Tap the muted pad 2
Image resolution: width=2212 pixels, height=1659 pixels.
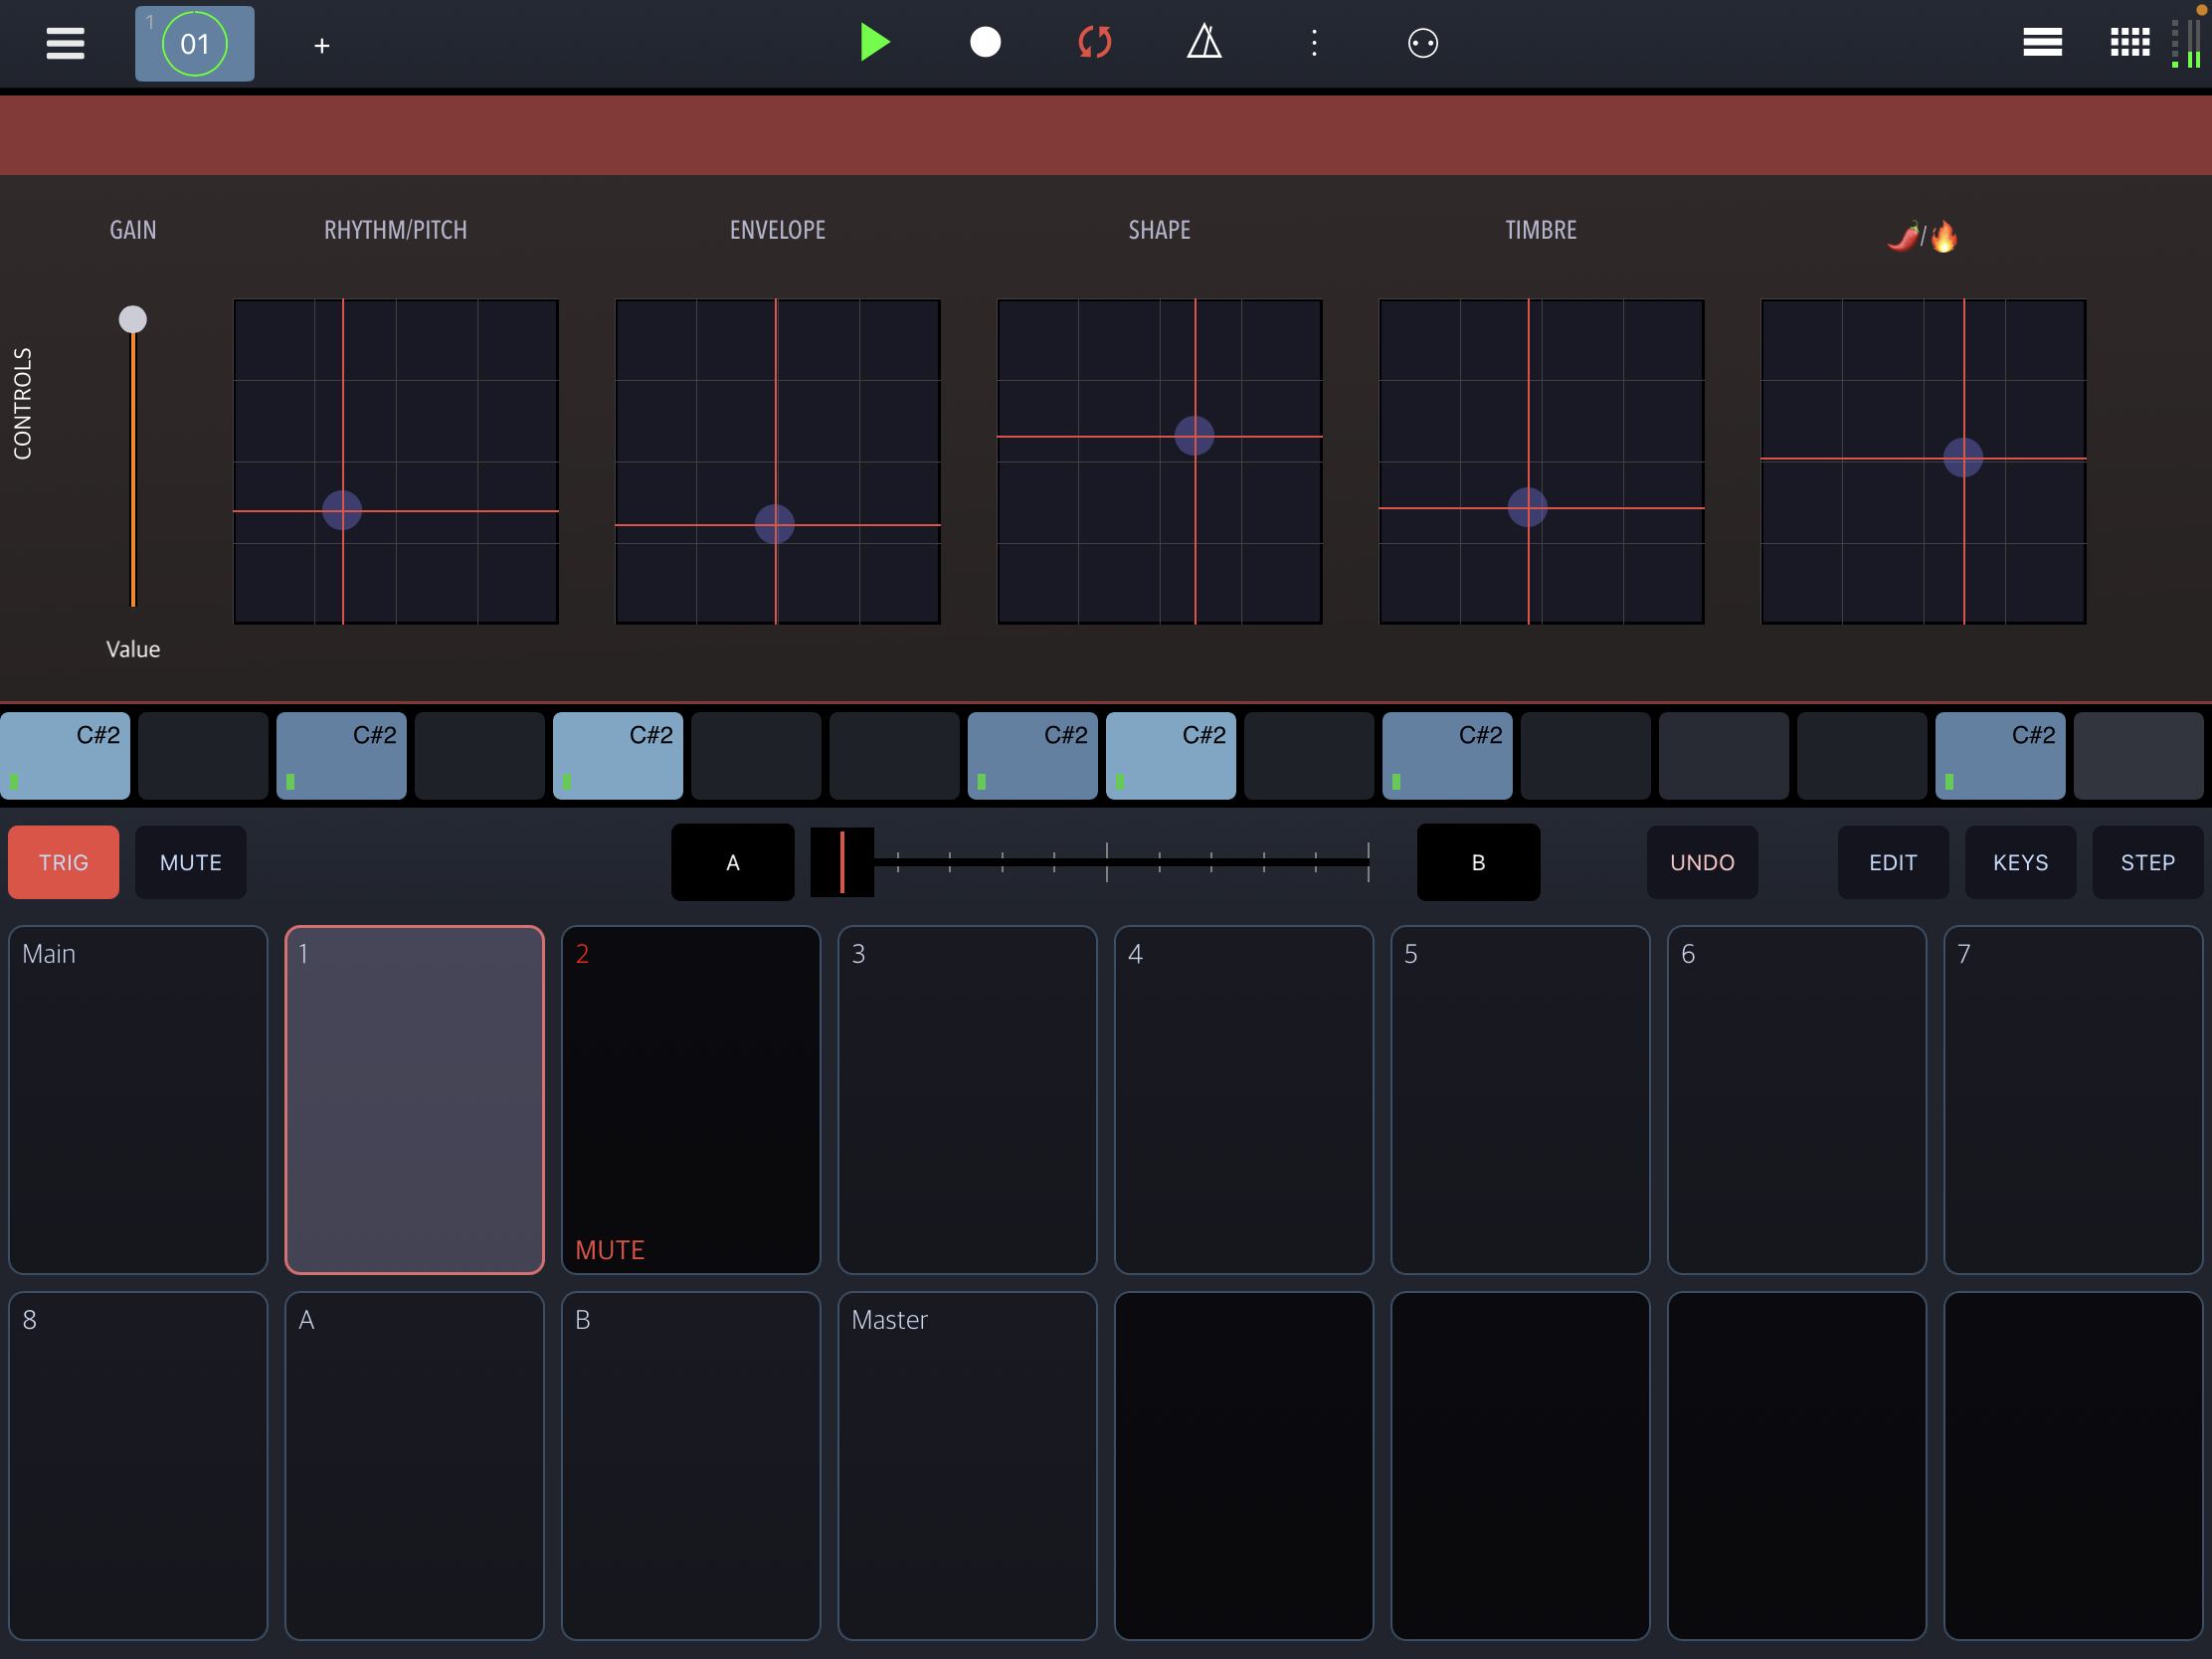691,1100
